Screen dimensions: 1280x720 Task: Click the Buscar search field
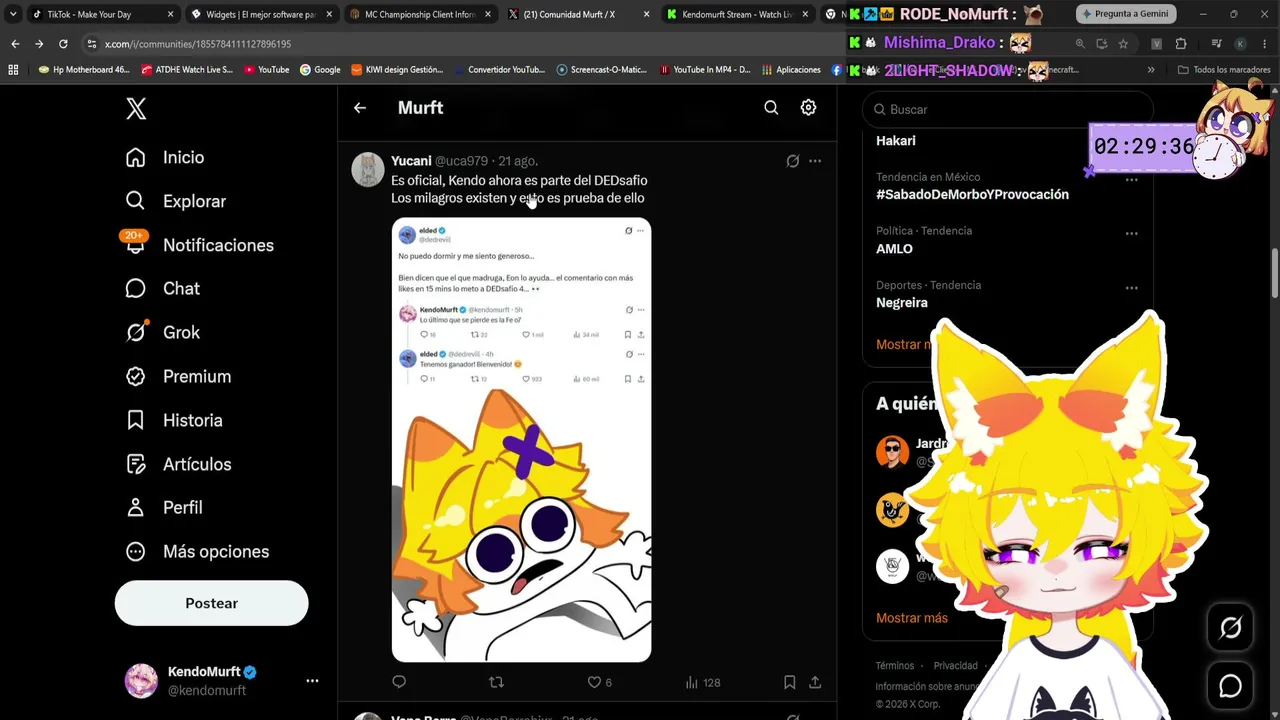point(1008,109)
